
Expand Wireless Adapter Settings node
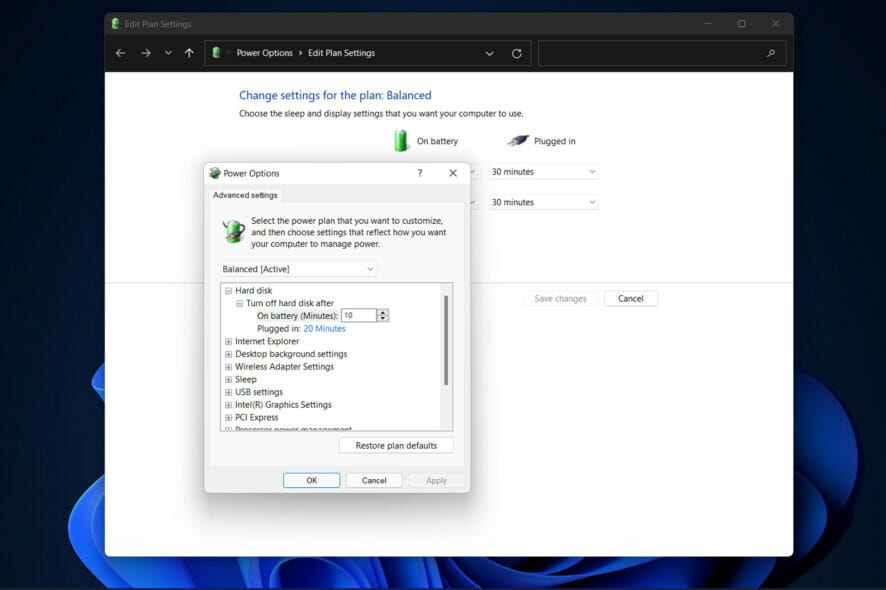(x=228, y=367)
